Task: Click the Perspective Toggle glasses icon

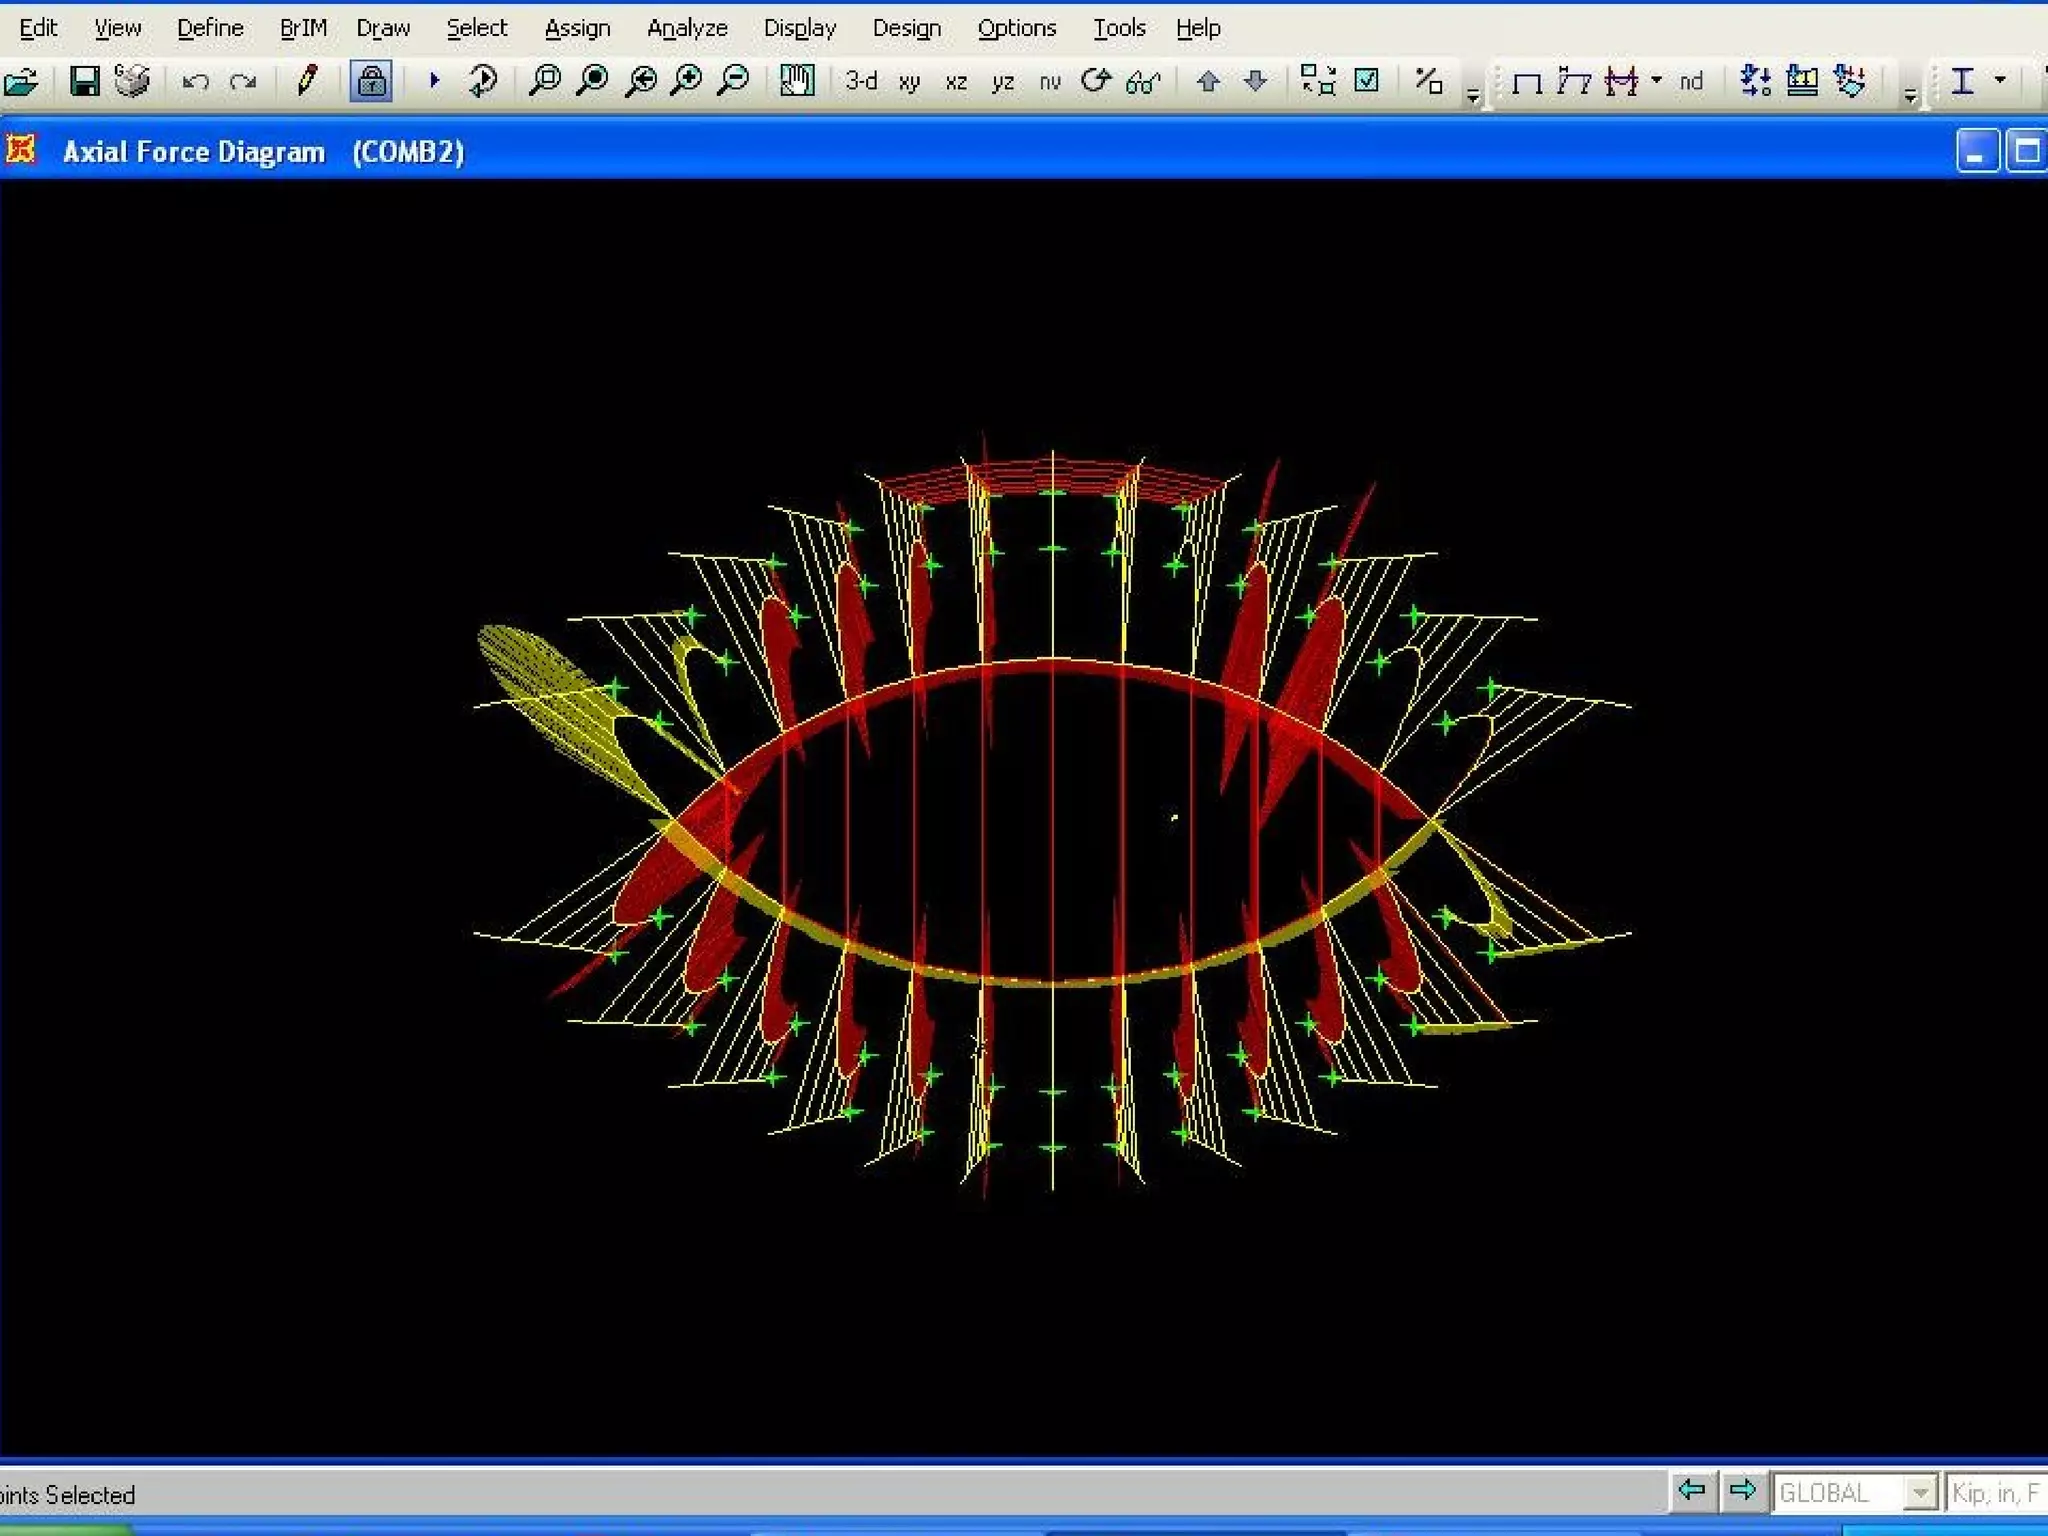Action: point(1143,81)
